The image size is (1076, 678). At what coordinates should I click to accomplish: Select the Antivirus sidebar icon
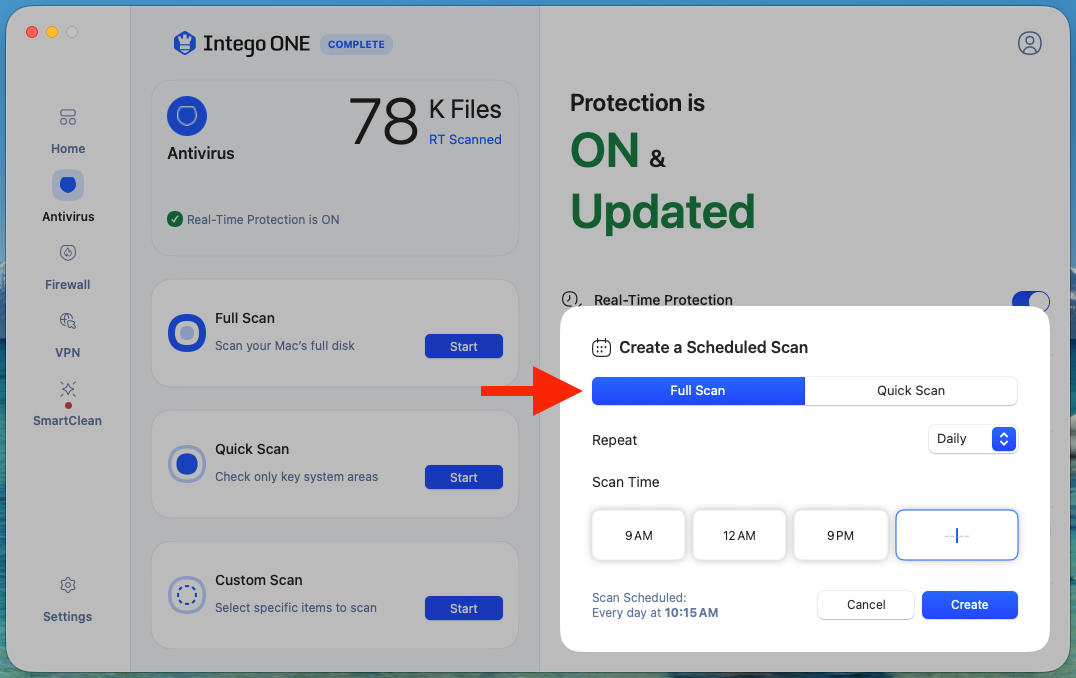click(x=68, y=185)
